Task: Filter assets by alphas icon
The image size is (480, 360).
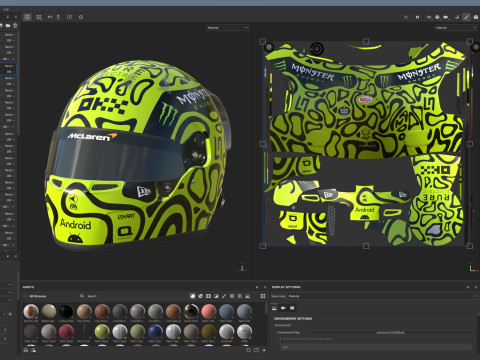Action: tap(232, 296)
